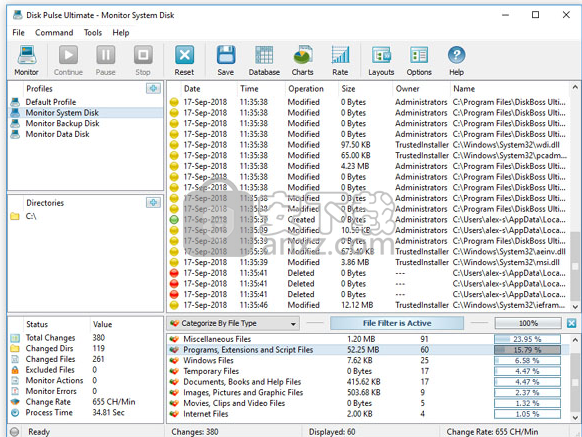Viewport: 582px width, 437px height.
Task: Open the Categorize By File Type dropdown
Action: point(233,323)
